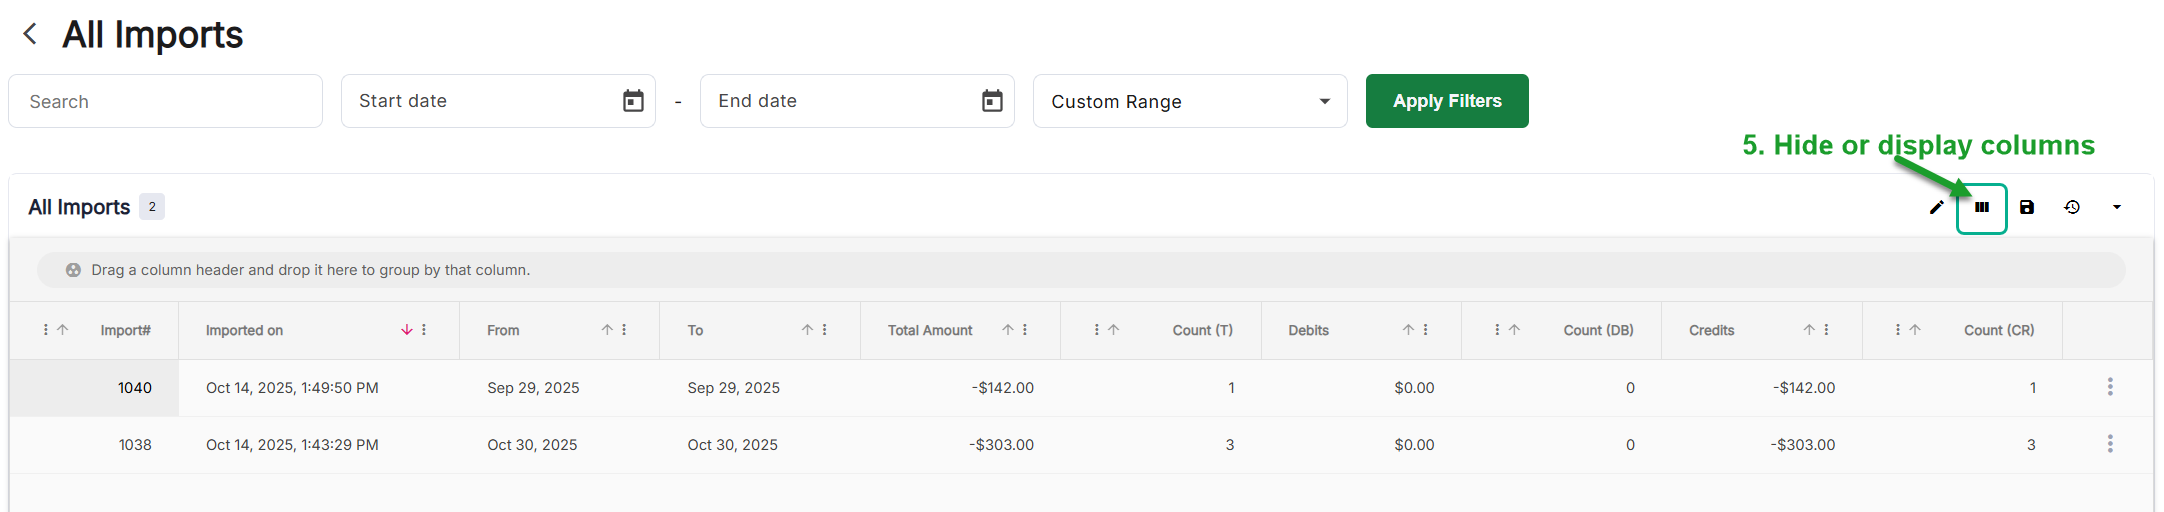Click the Apply Filters button
The image size is (2164, 512).
coord(1446,101)
